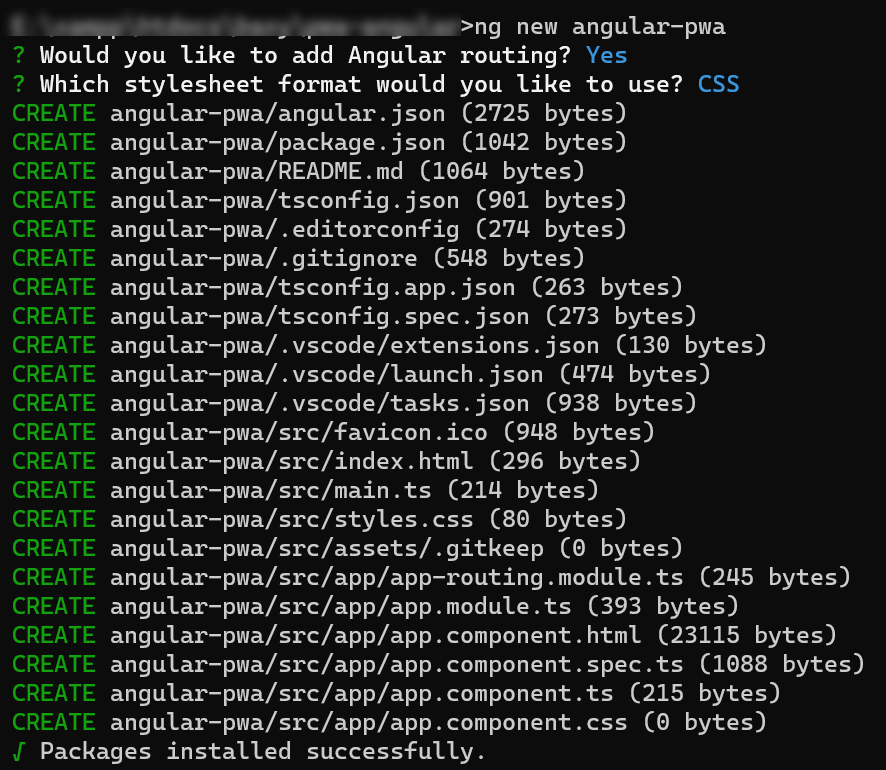Click the ng new angular-pwa command text

(600, 27)
